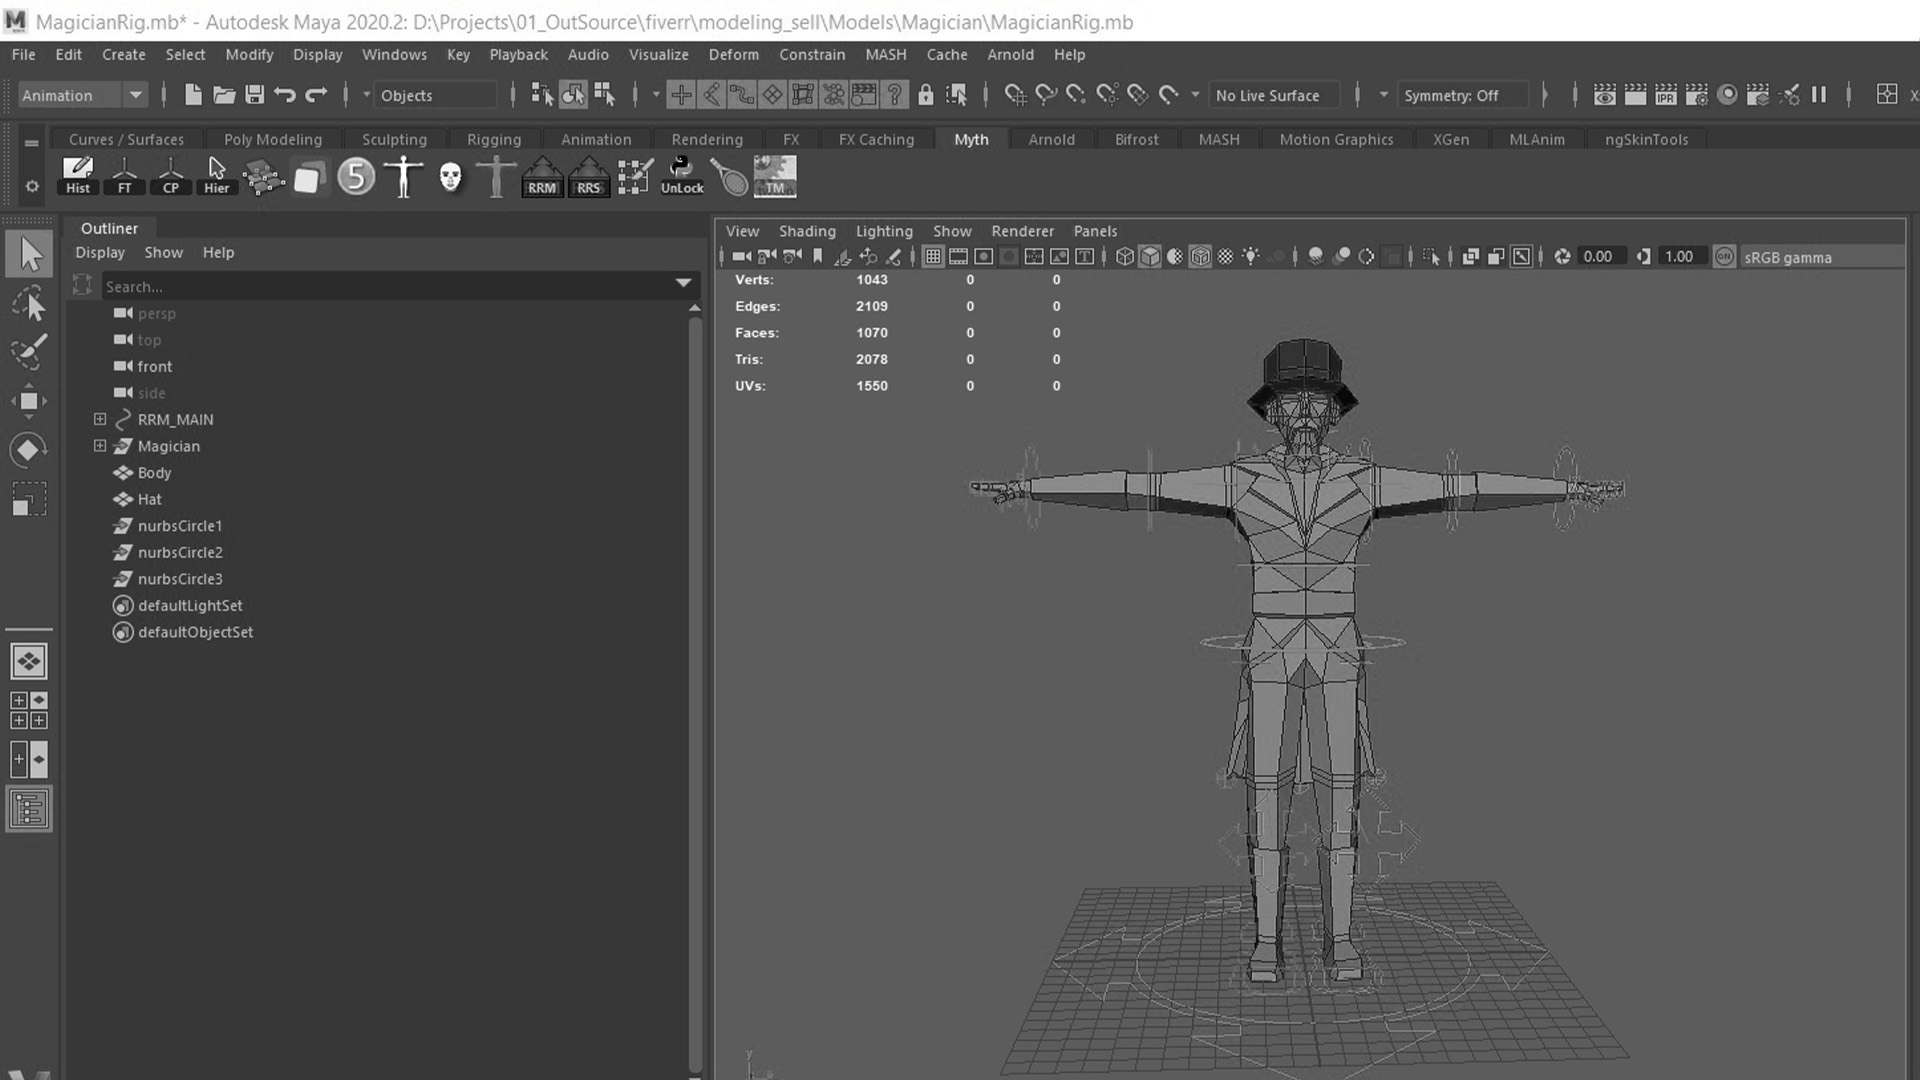Screen dimensions: 1920x1080
Task: Open the Outliner search filter dropdown arrow
Action: click(x=684, y=283)
